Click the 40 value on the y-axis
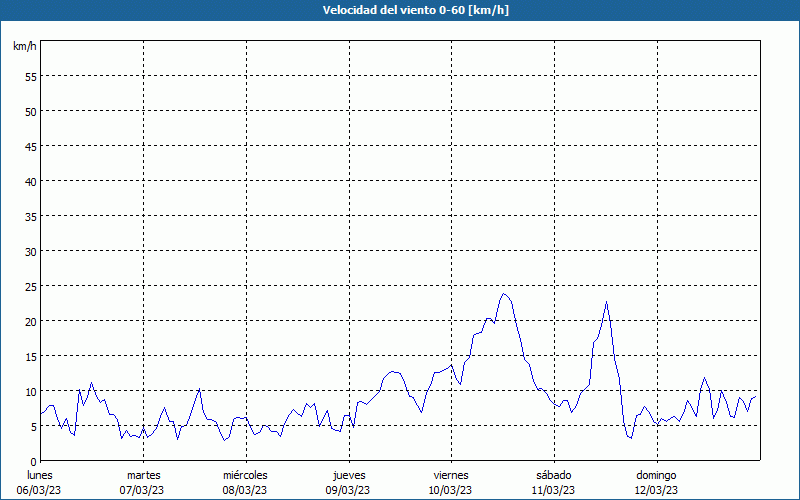The height and width of the screenshot is (500, 800). (31, 181)
